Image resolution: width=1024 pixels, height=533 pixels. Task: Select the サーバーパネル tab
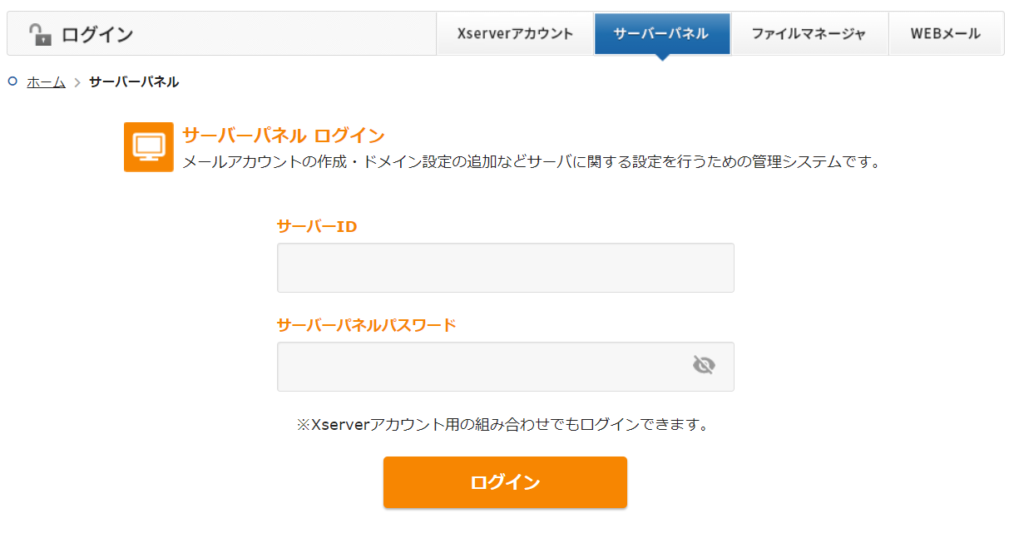coord(662,33)
